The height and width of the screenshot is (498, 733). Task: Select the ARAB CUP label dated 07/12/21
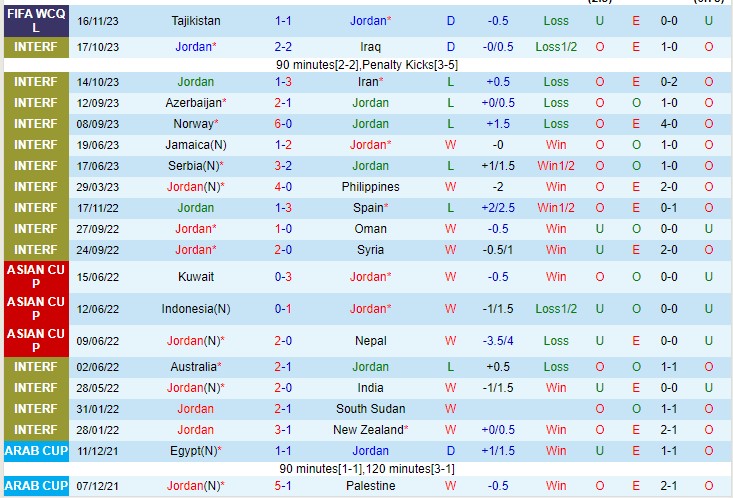click(36, 486)
